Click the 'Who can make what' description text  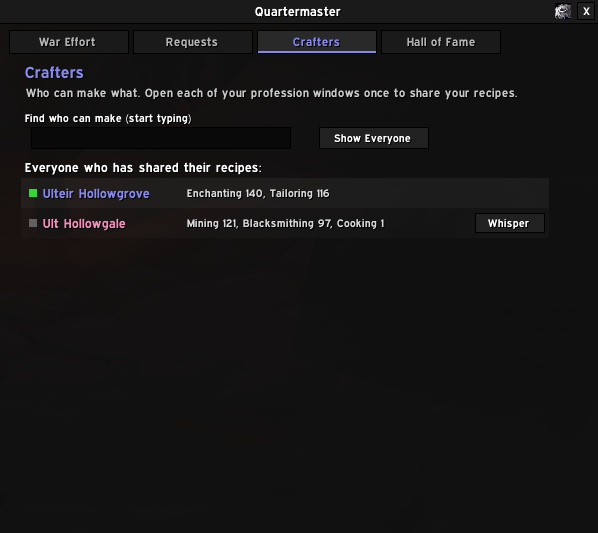coord(272,93)
